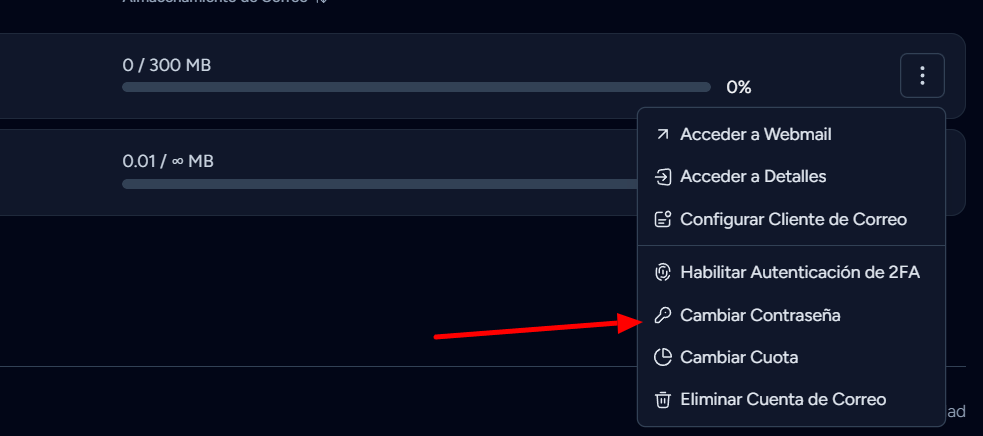The height and width of the screenshot is (436, 983).
Task: Click the 0.01 / ∞ MB storage bar
Action: tap(380, 184)
